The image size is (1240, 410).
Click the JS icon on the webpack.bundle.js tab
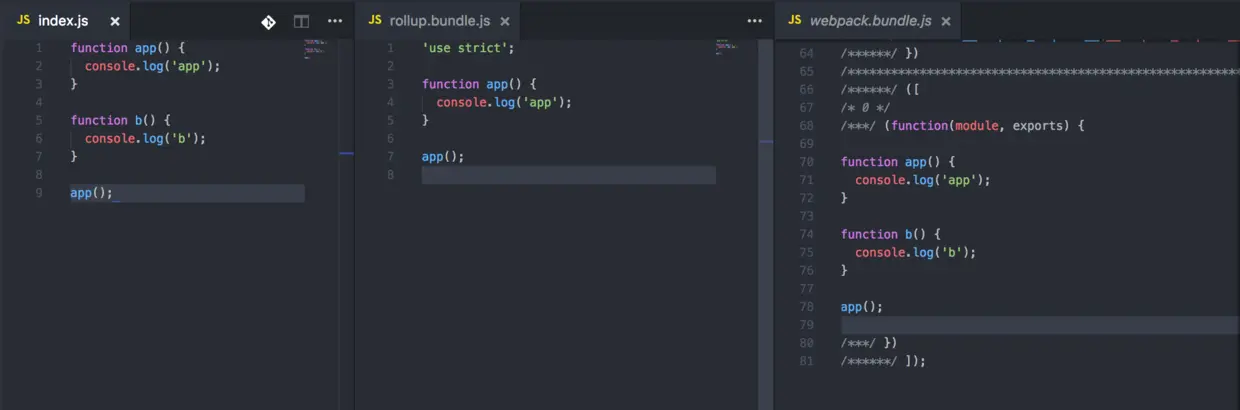pos(795,21)
